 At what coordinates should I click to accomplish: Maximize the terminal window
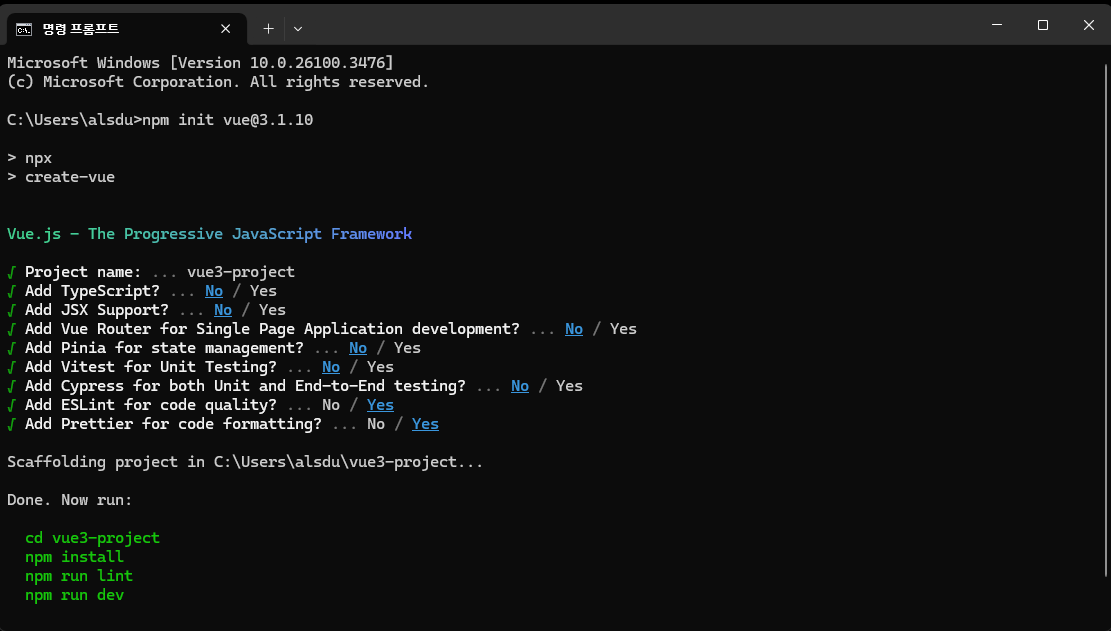pyautogui.click(x=1043, y=25)
